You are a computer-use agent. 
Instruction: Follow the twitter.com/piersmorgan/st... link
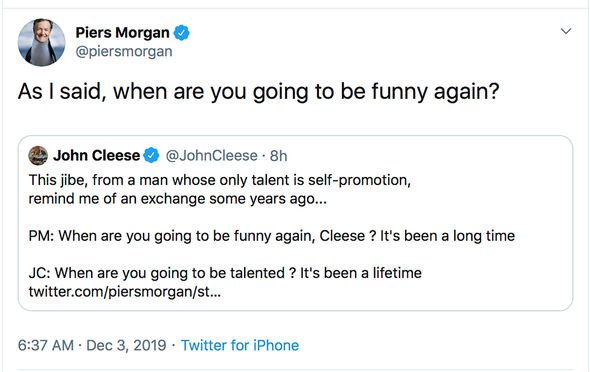125,292
